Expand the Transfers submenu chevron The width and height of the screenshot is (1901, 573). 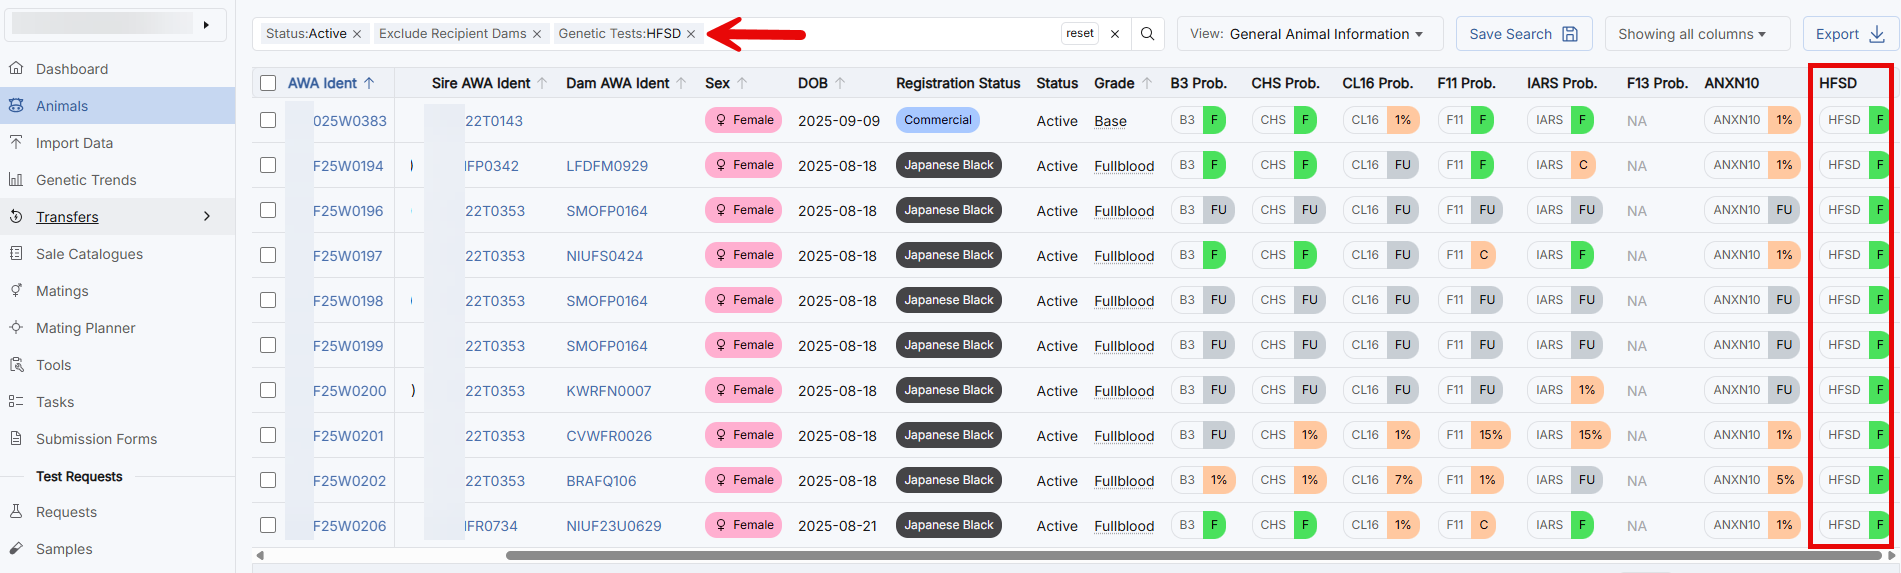pyautogui.click(x=207, y=216)
